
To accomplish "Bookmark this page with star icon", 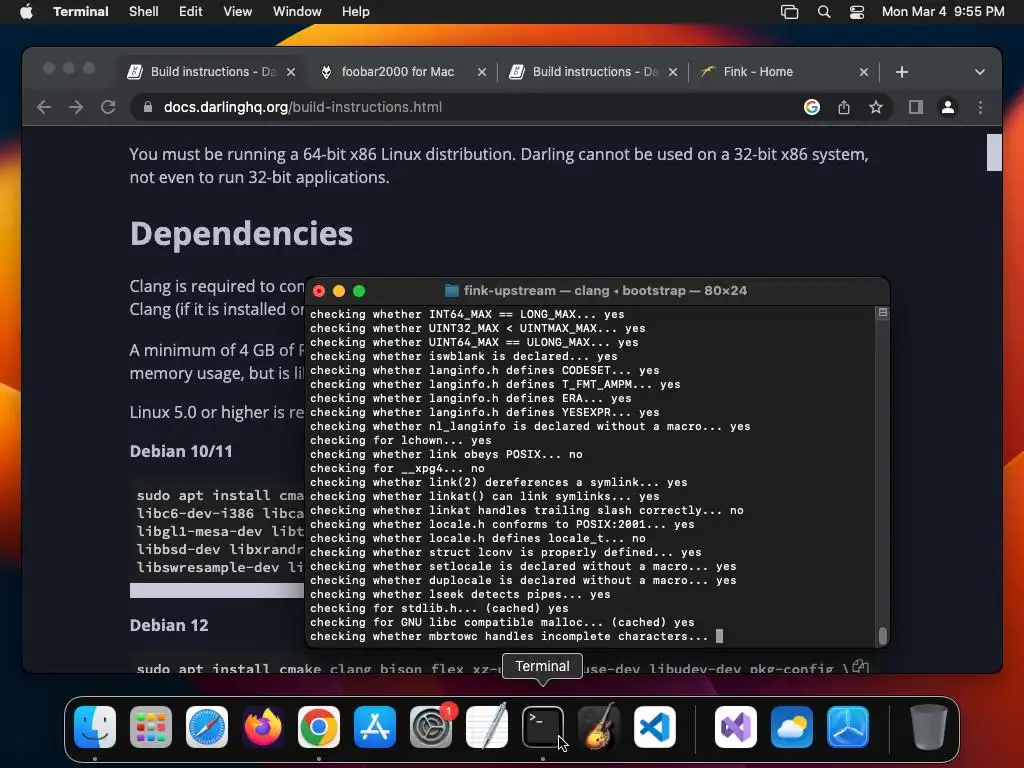I will click(876, 107).
